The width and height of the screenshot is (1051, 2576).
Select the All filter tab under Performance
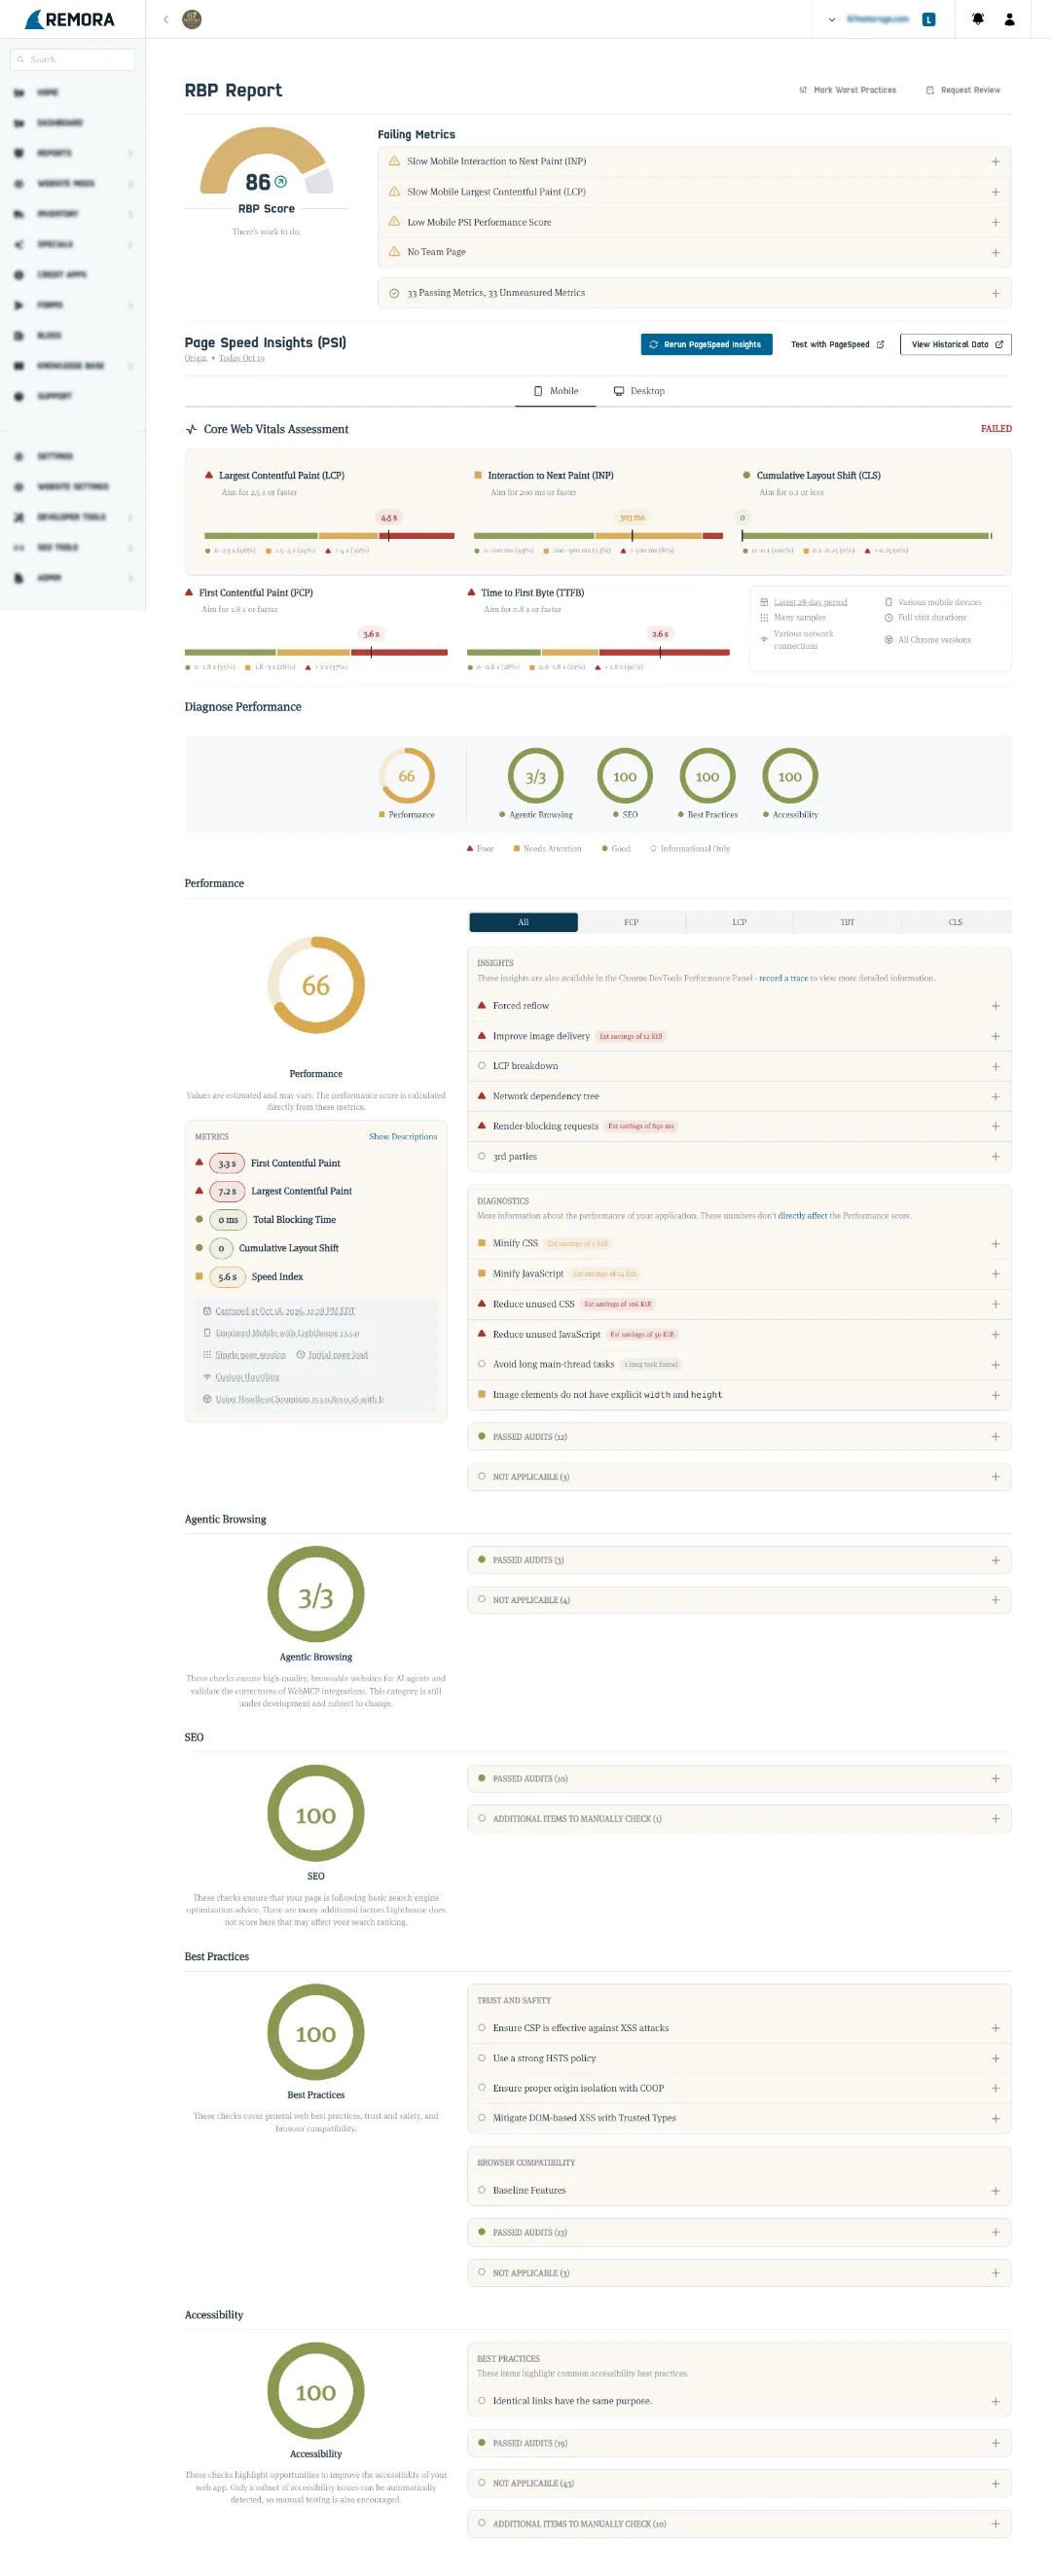pyautogui.click(x=523, y=922)
